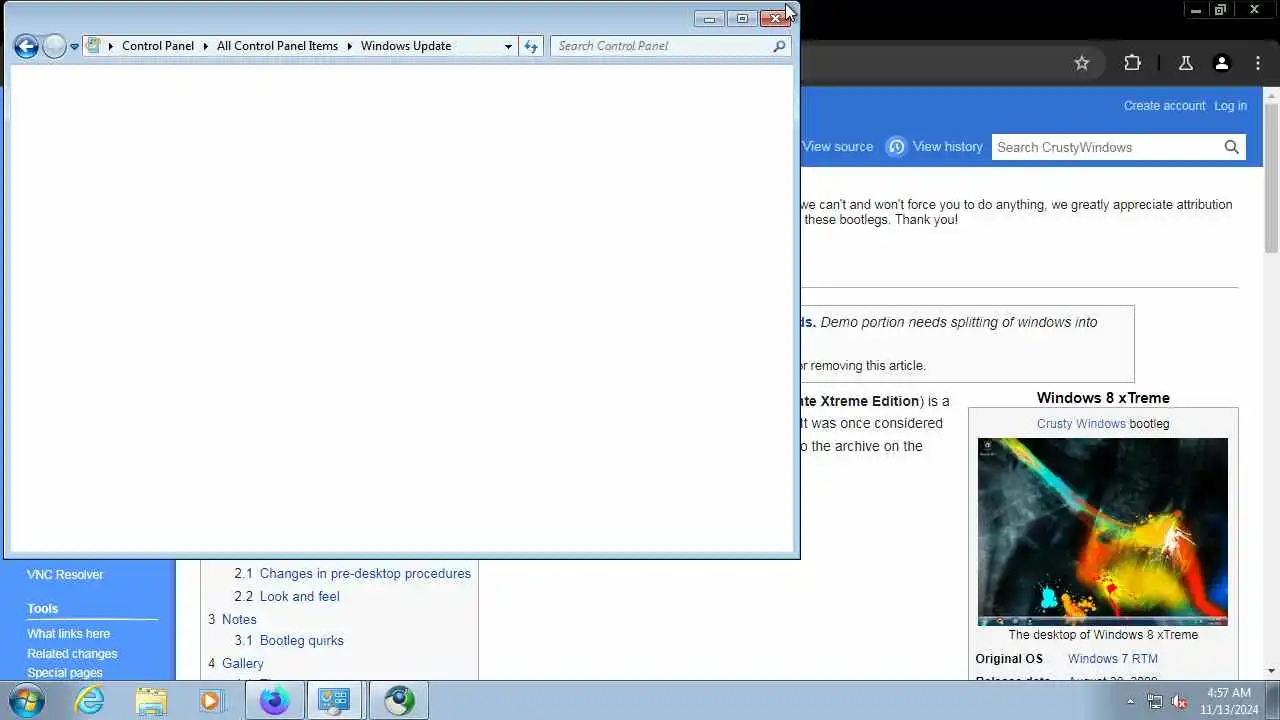Maximize the Control Panel window
Screen dimensions: 1280x720
point(742,18)
